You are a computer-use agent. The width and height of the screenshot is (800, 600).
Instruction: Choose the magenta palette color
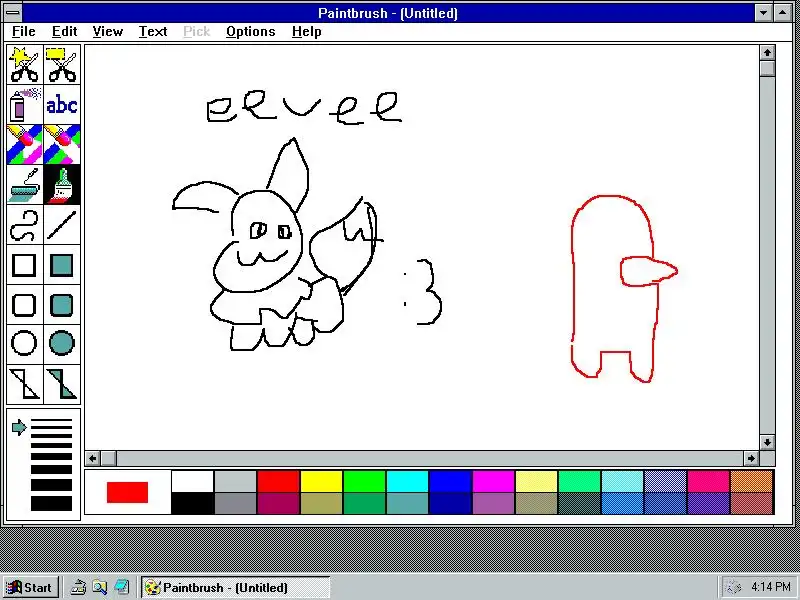point(493,482)
